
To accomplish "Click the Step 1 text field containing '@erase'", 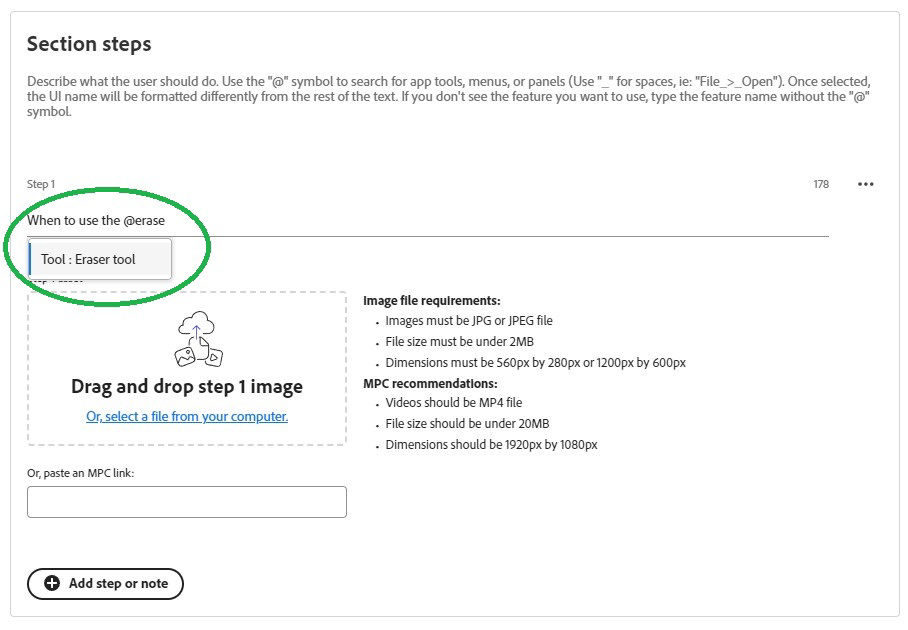I will tap(427, 221).
